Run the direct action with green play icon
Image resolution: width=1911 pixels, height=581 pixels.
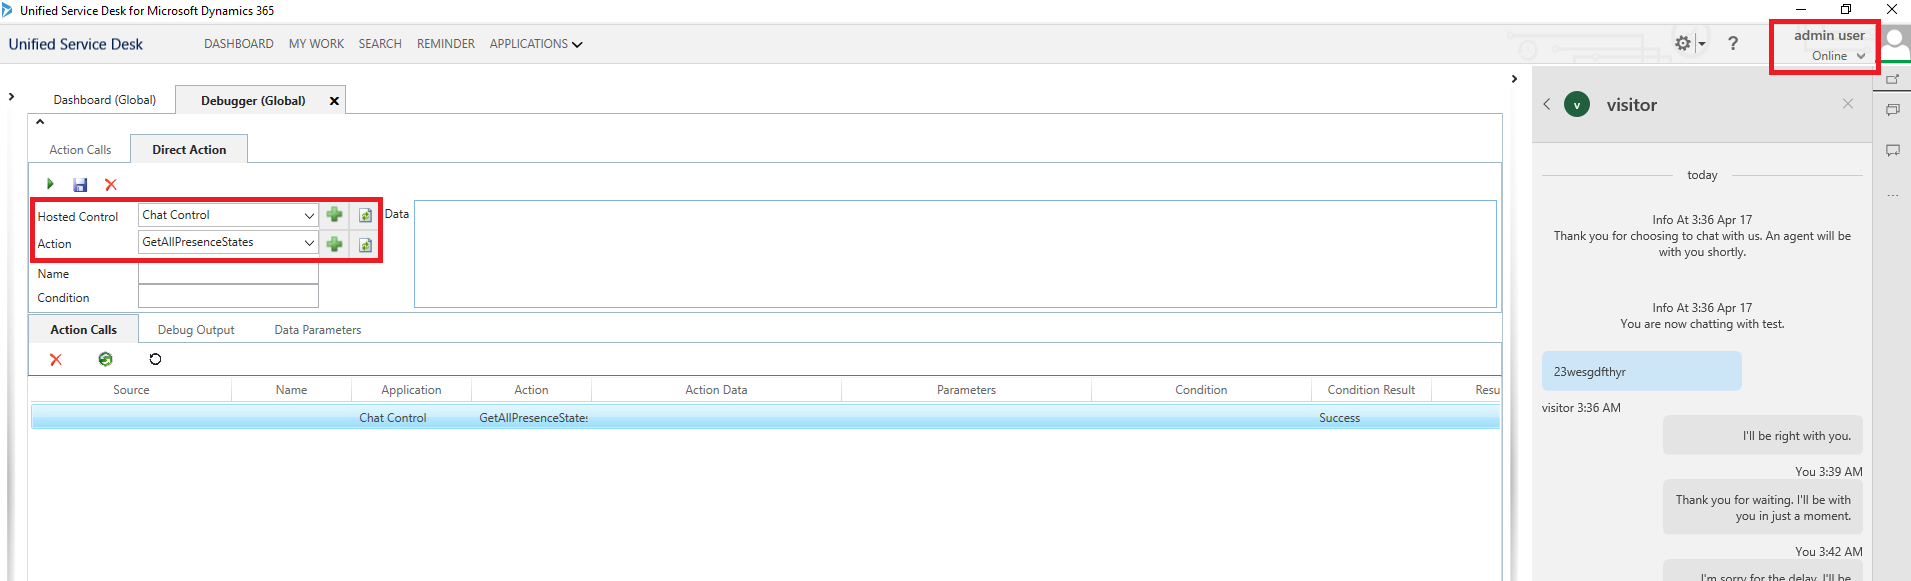[50, 184]
